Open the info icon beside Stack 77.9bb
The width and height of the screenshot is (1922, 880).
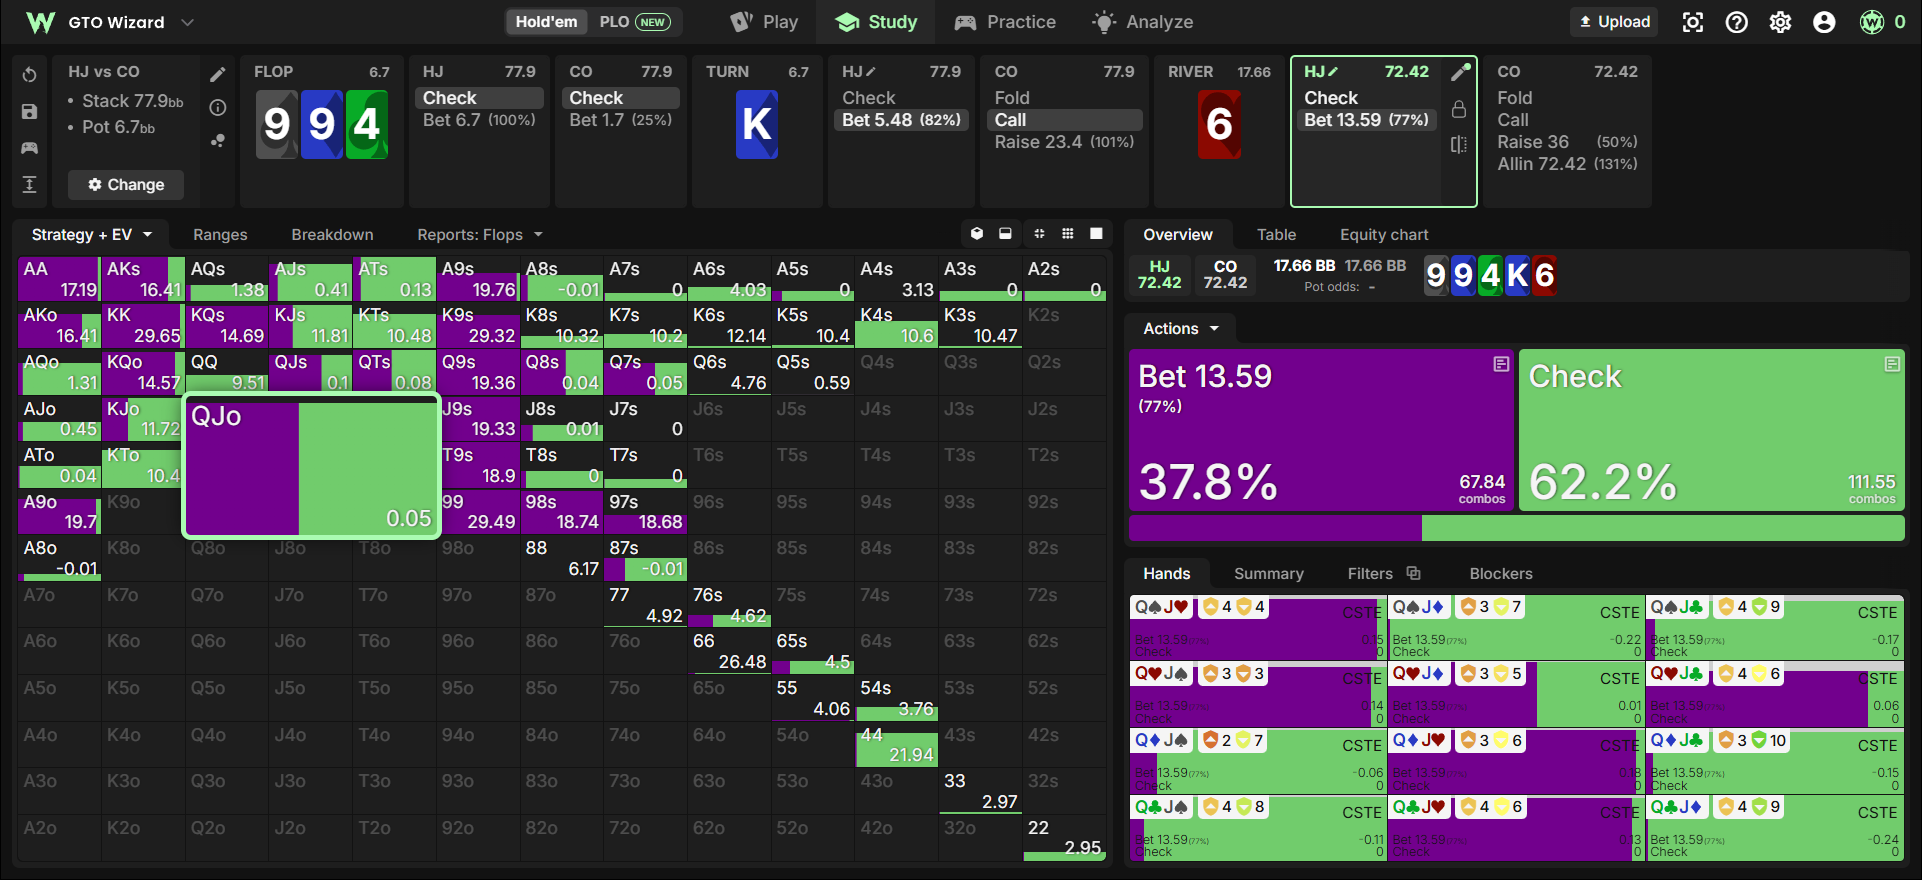pyautogui.click(x=217, y=107)
